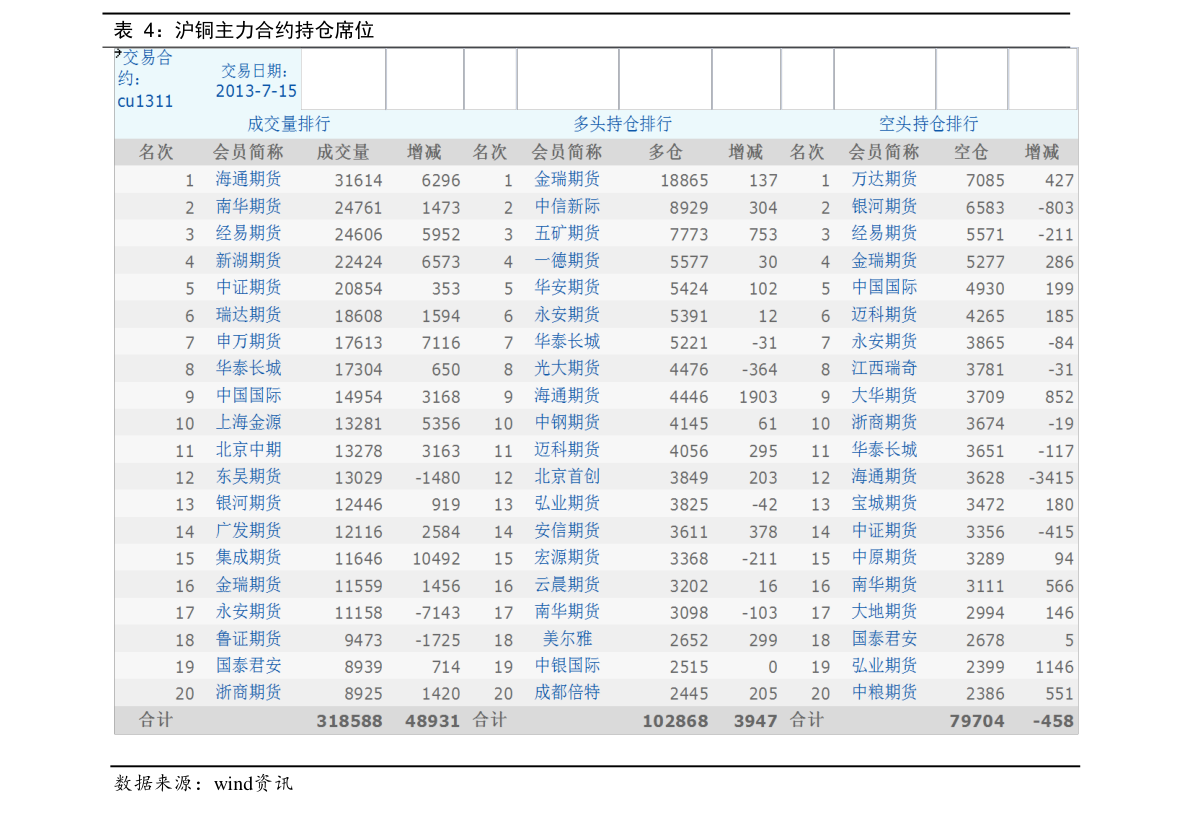This screenshot has height=814, width=1191.
Task: Select the 集成期货 member link
Action: click(x=248, y=557)
